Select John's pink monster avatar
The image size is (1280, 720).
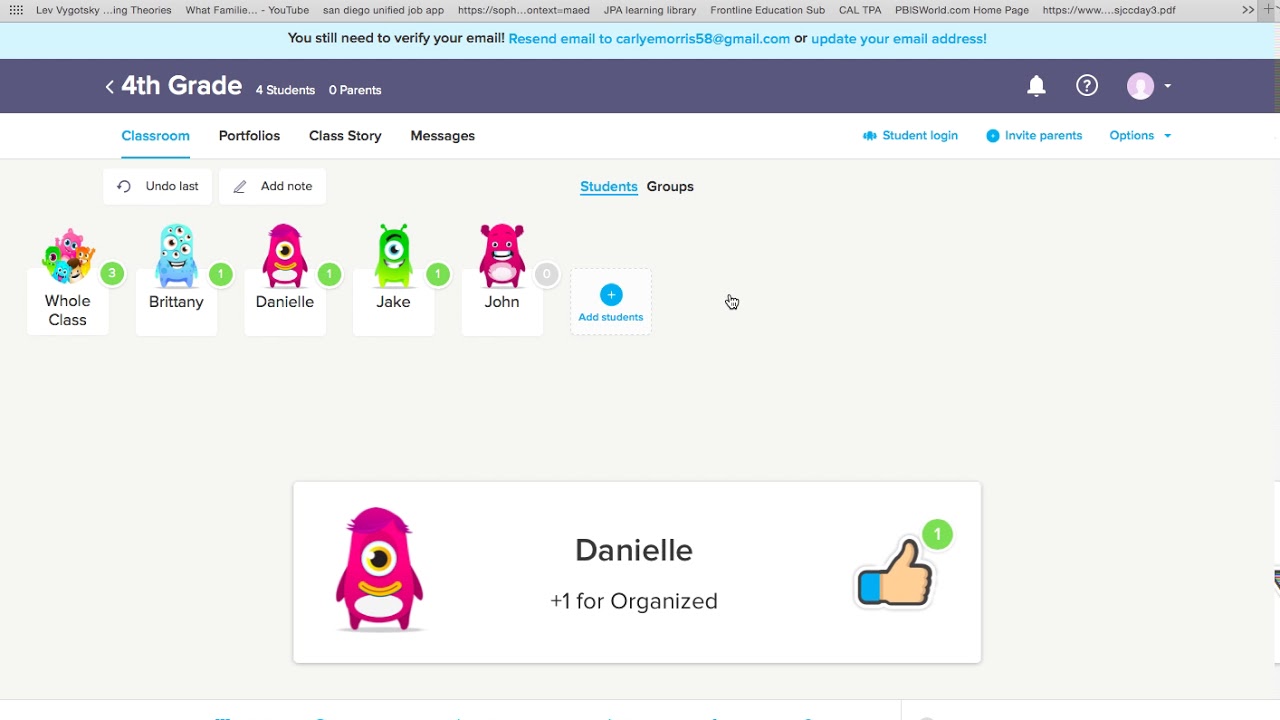[502, 256]
